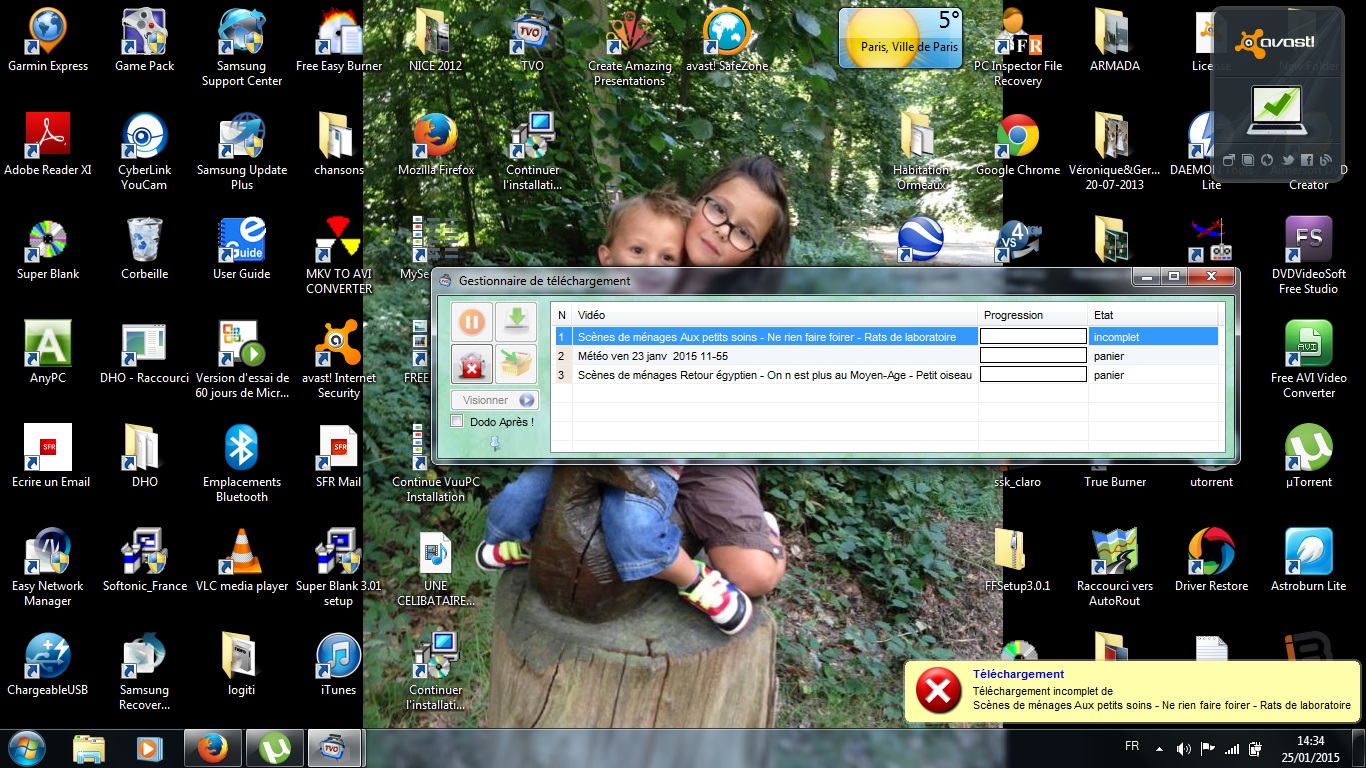Open the Windows Start menu
The image size is (1366, 768).
tap(26, 748)
